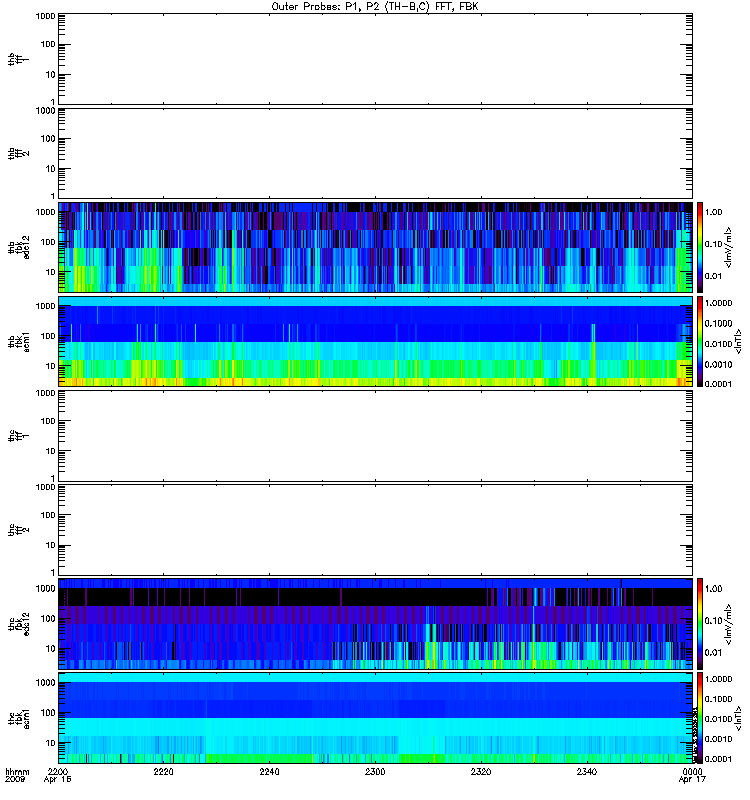Click the "2220" time axis label
The width and height of the screenshot is (750, 800).
coord(163,771)
